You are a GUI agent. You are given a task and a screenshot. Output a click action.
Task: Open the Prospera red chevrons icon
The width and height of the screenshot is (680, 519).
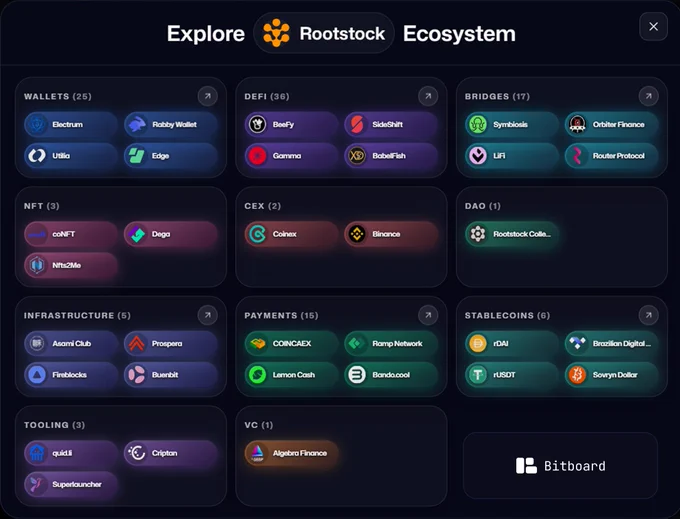(137, 343)
